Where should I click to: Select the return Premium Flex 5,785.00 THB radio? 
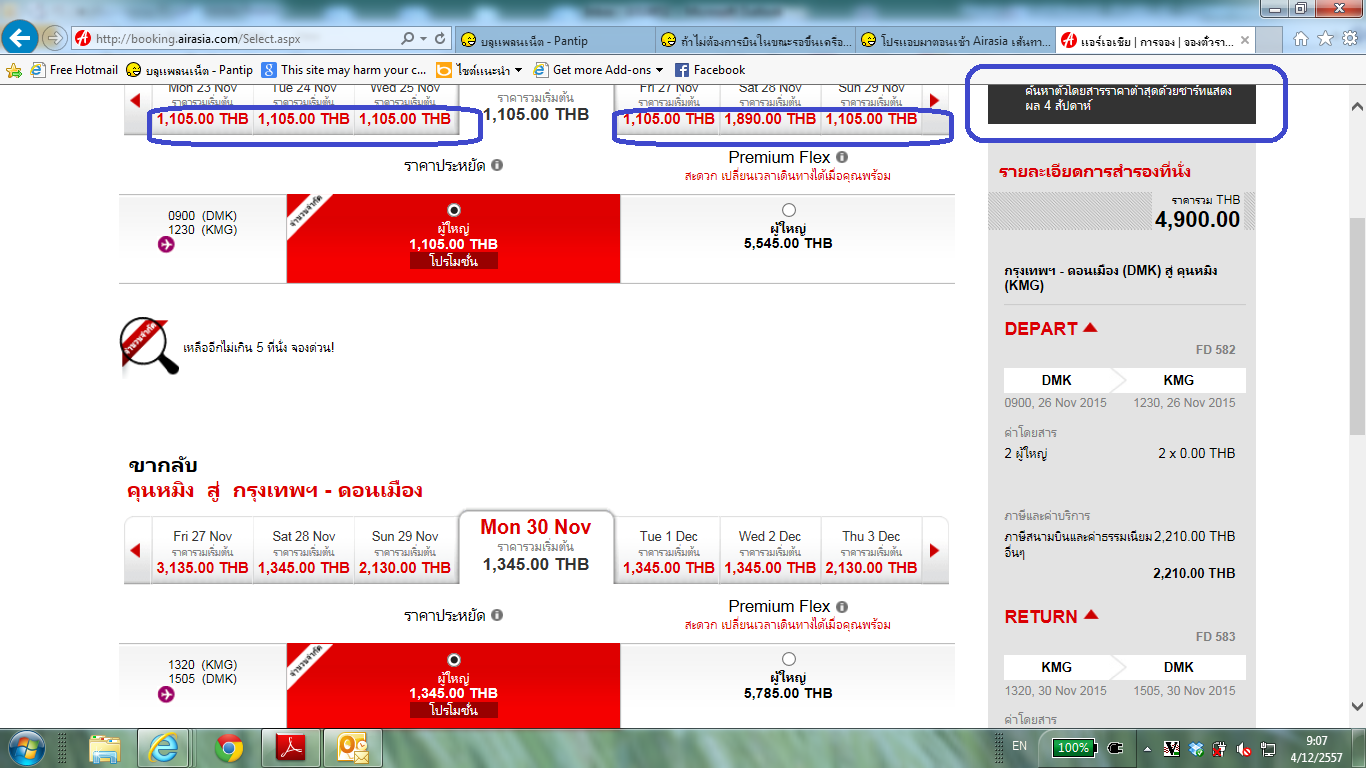(x=789, y=659)
